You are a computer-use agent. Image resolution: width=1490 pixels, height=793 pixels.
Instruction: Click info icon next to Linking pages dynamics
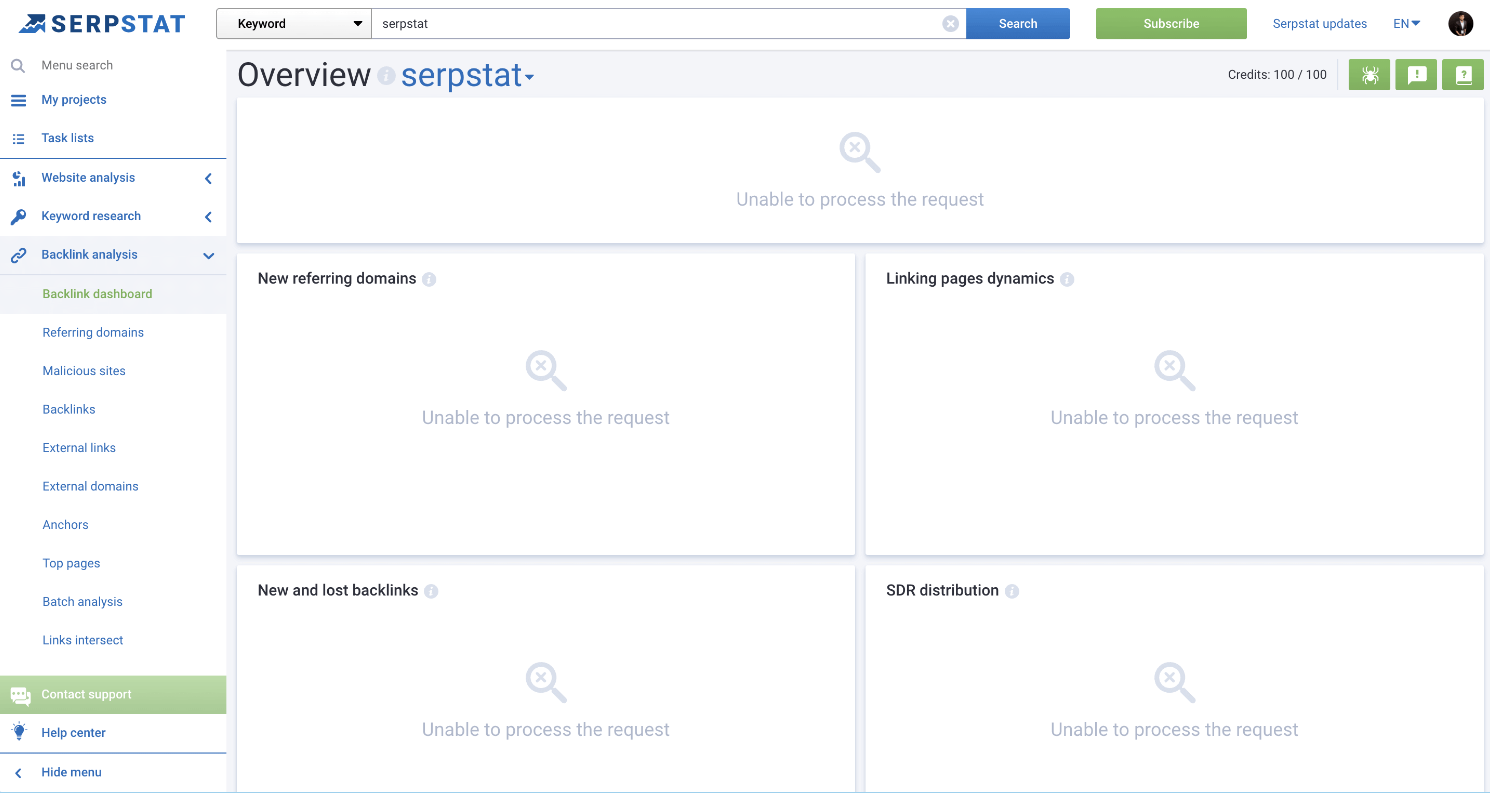click(x=1067, y=280)
